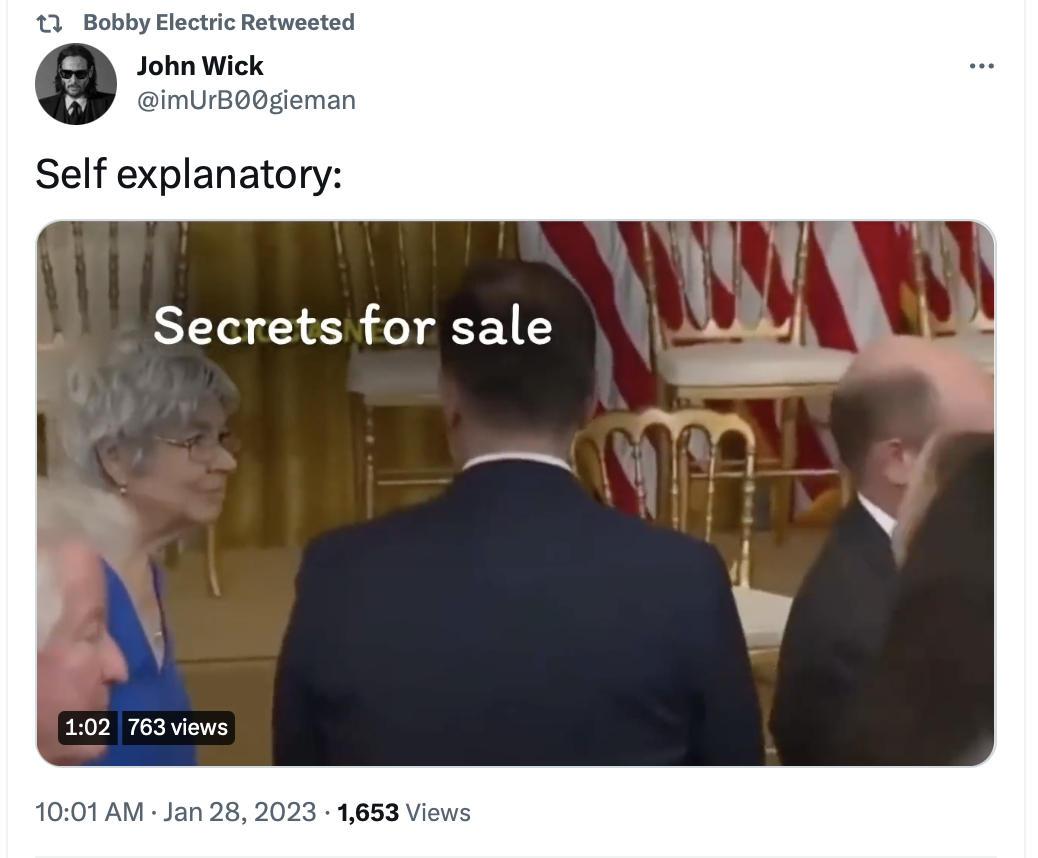Click the retweet icon beside Bobby Electric
Image resolution: width=1038 pixels, height=858 pixels.
point(49,23)
